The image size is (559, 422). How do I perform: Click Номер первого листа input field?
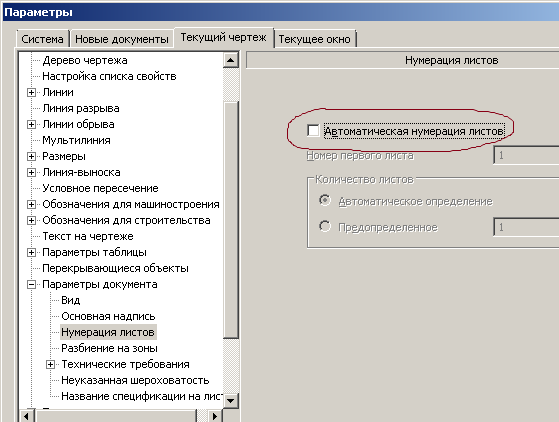click(x=526, y=155)
